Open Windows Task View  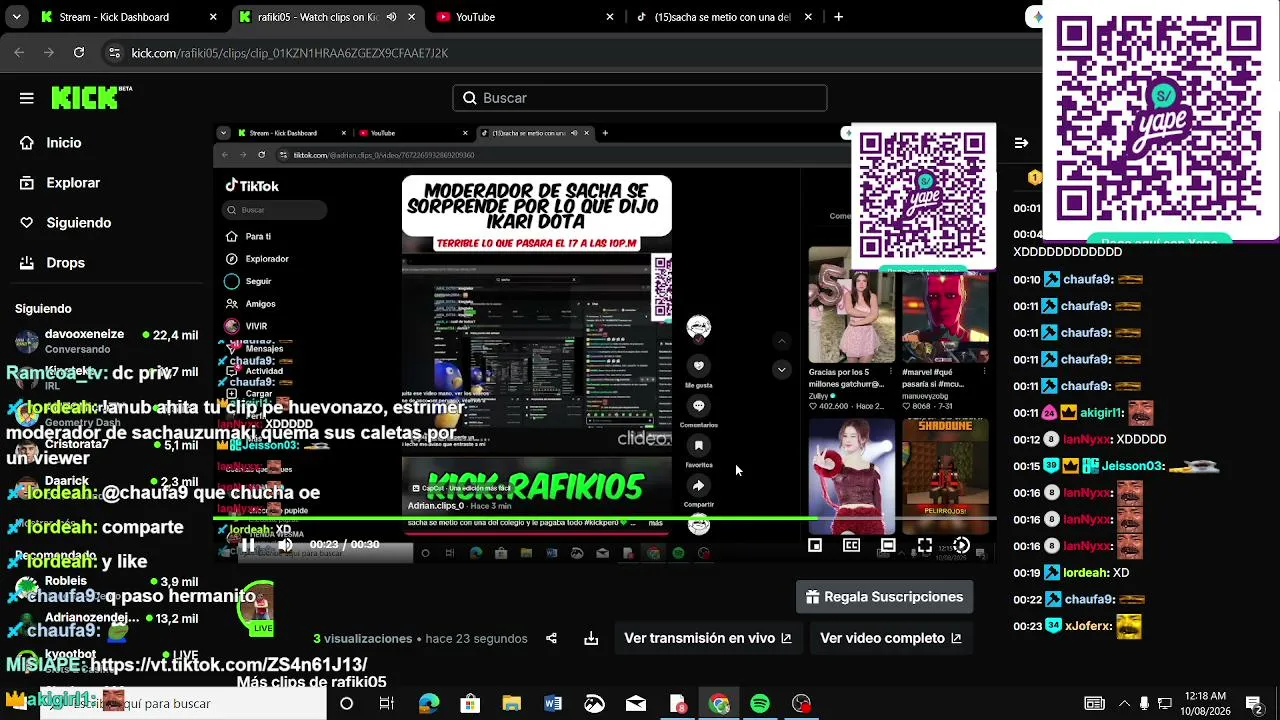(386, 704)
